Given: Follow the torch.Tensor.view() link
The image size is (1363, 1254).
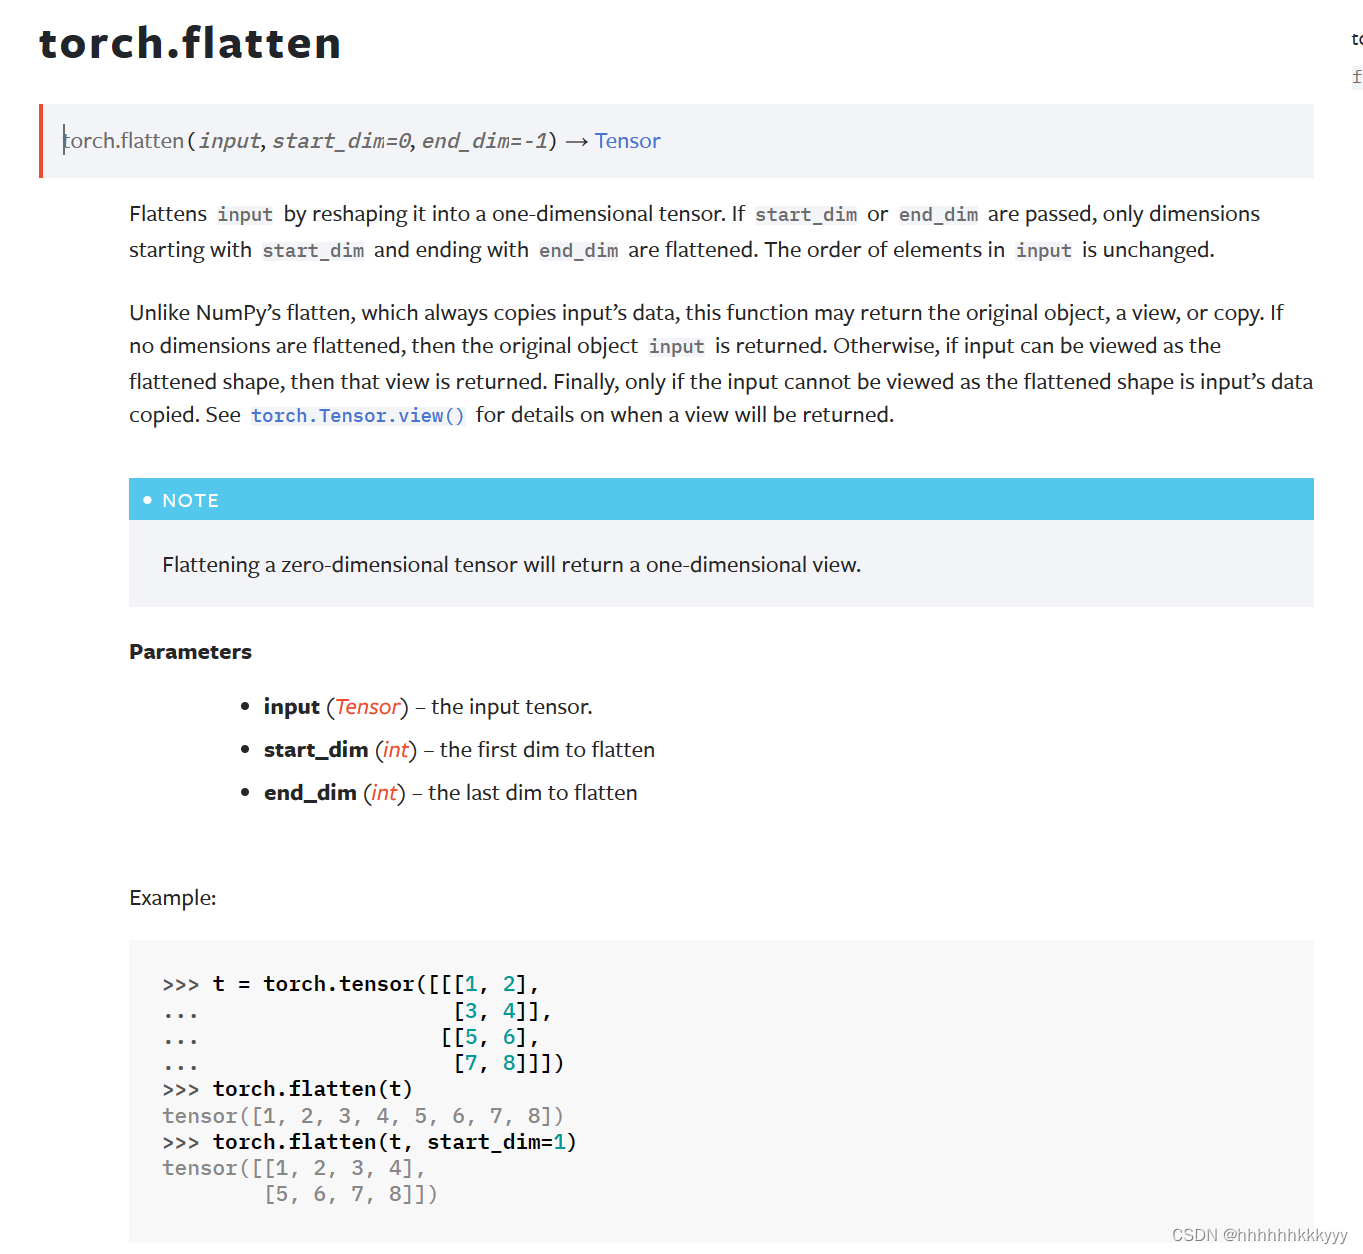Looking at the screenshot, I should pos(357,415).
